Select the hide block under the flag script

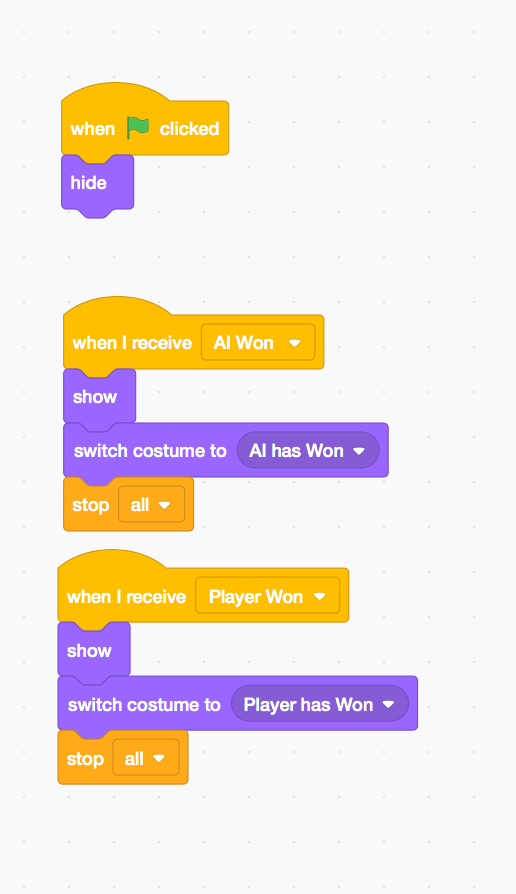[x=97, y=183]
